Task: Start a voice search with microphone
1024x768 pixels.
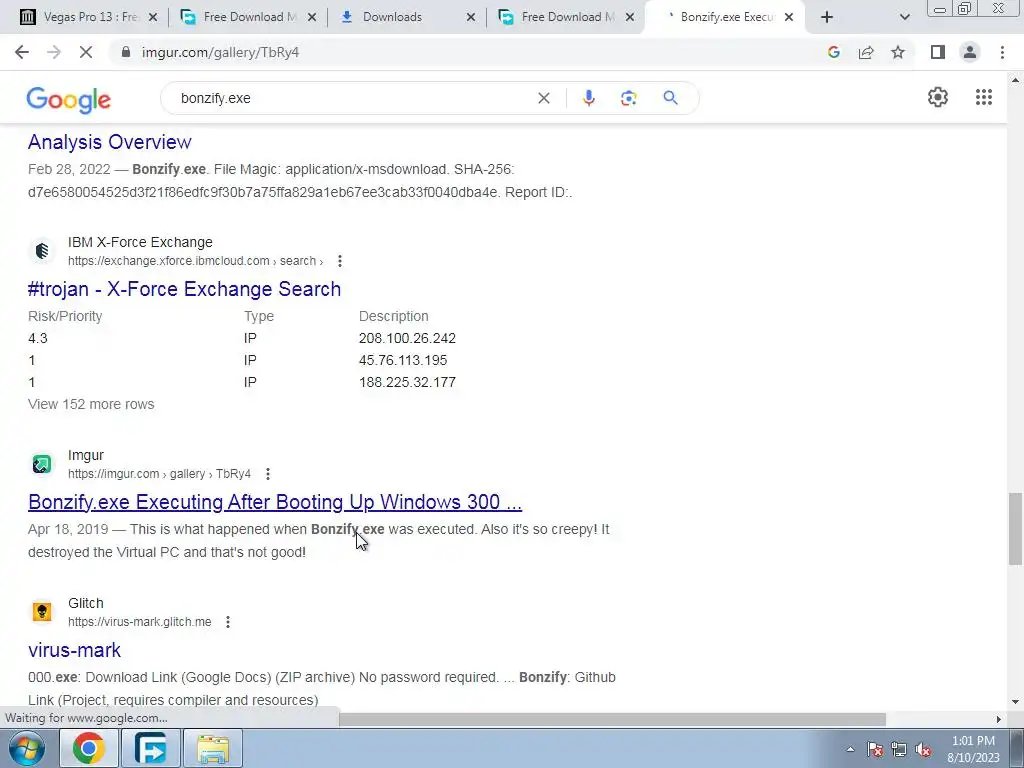Action: tap(588, 98)
